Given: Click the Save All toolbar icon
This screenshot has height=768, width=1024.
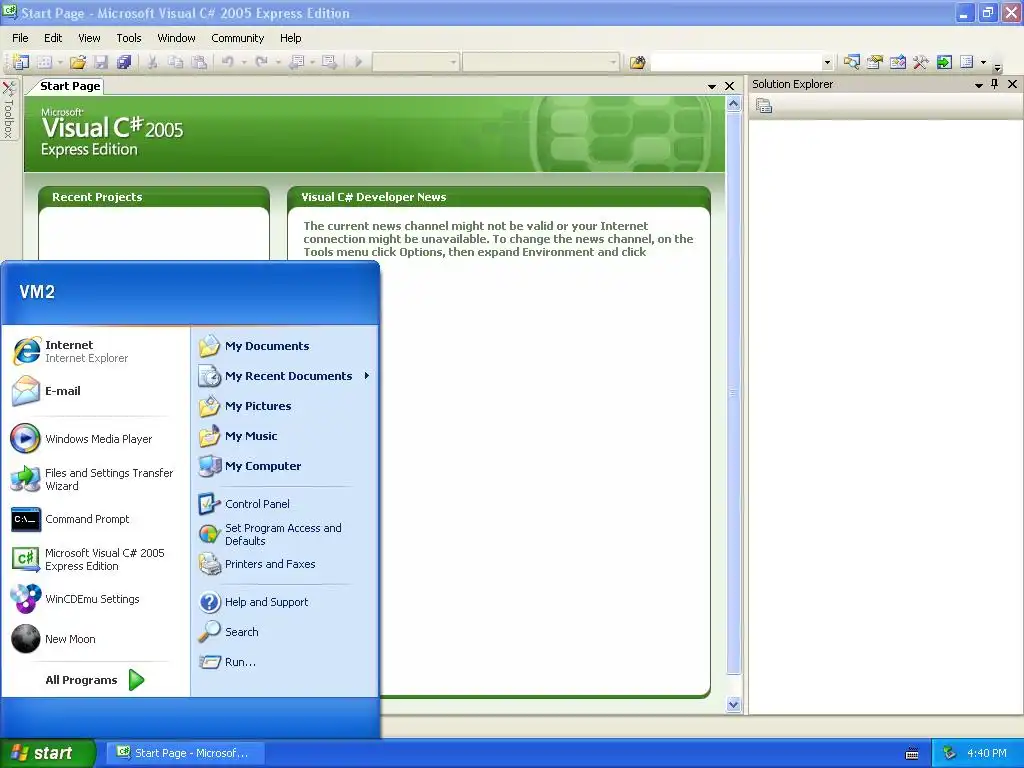Looking at the screenshot, I should (123, 62).
